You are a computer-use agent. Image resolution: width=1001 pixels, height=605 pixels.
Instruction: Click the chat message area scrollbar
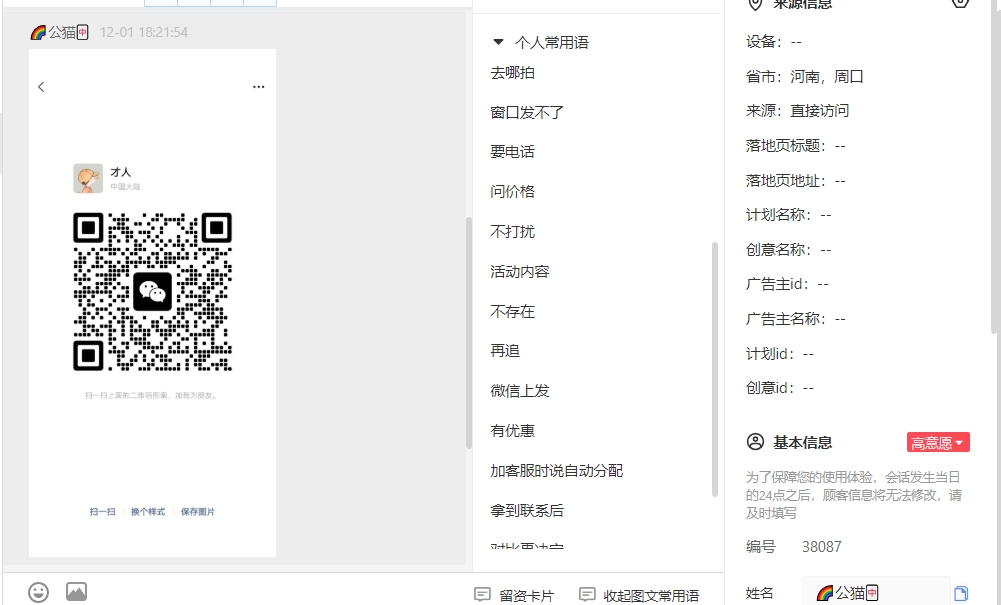tap(469, 332)
